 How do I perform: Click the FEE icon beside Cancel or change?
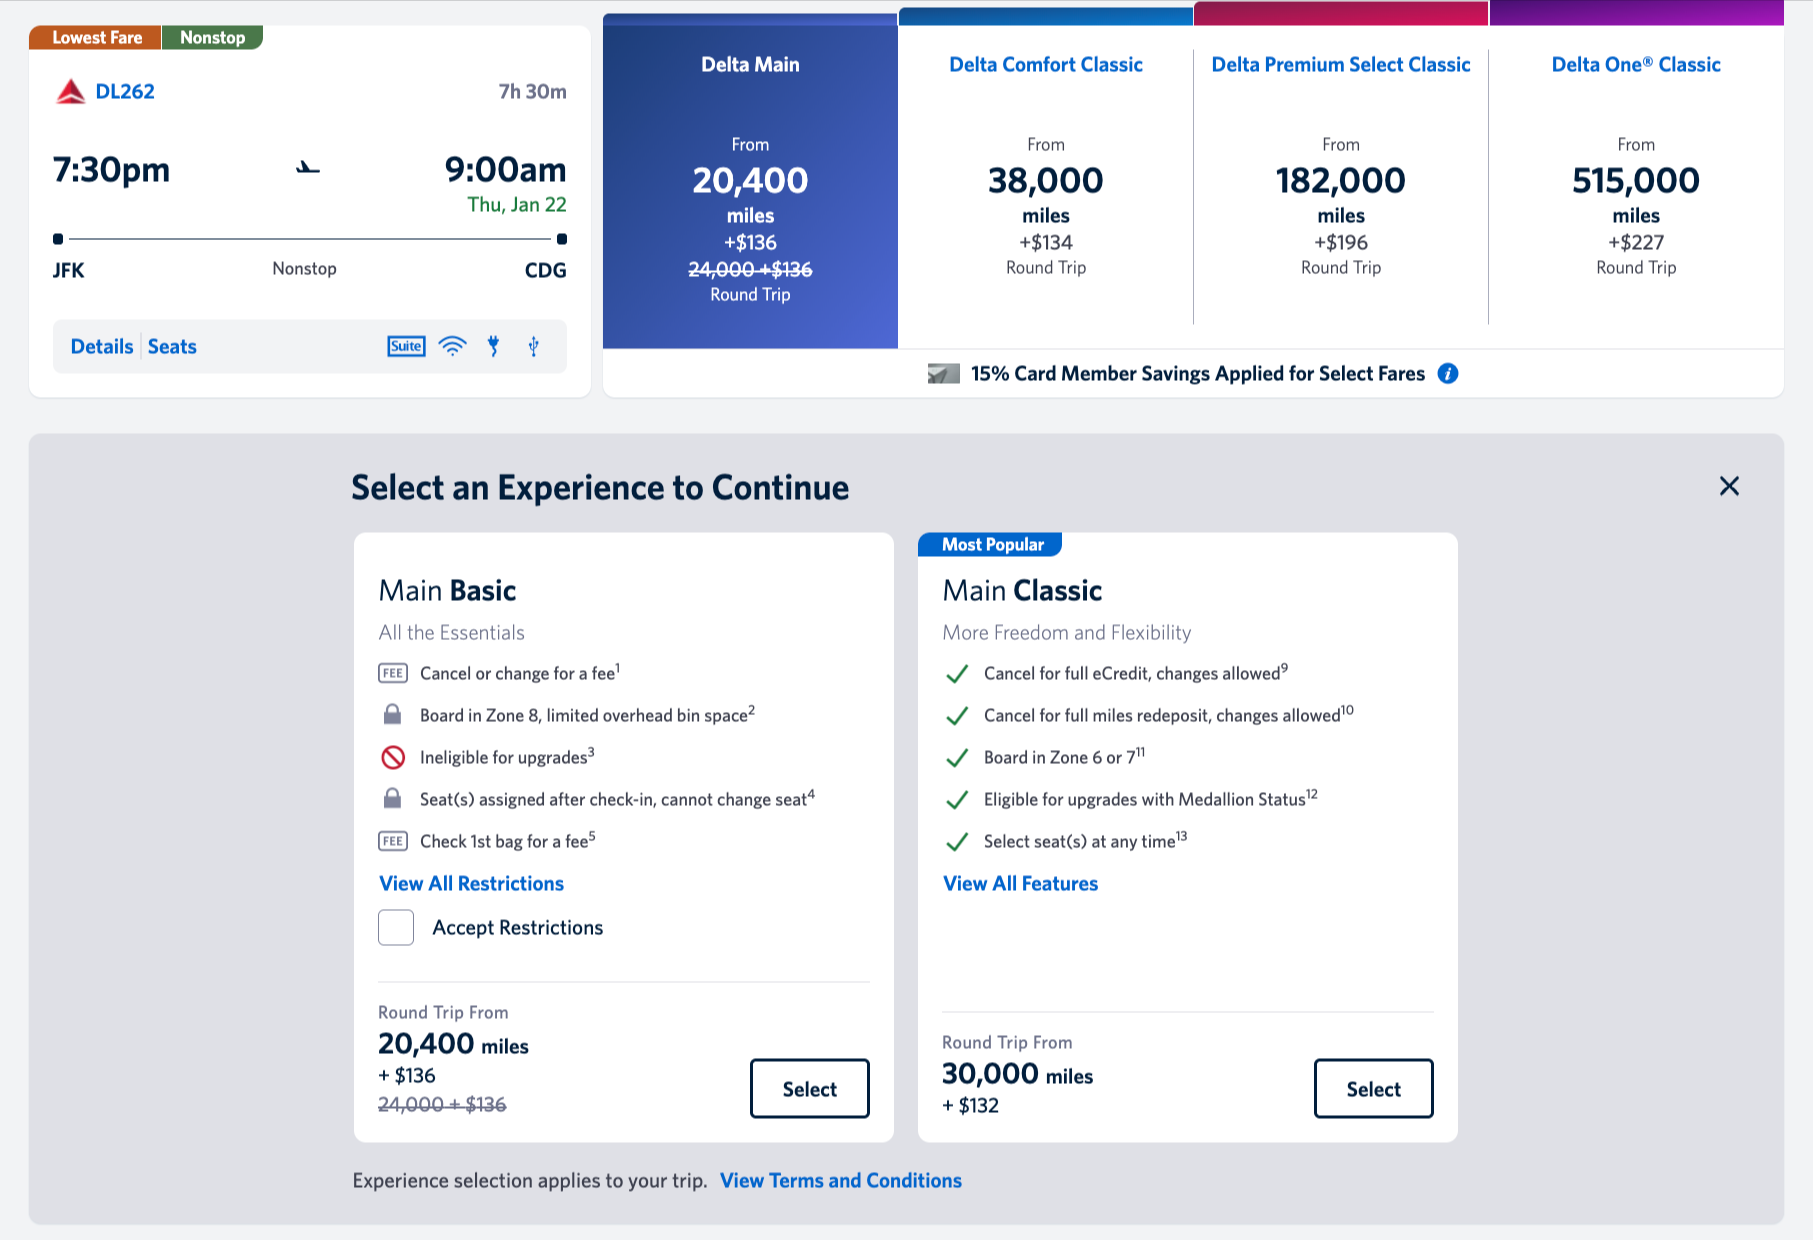click(x=393, y=673)
